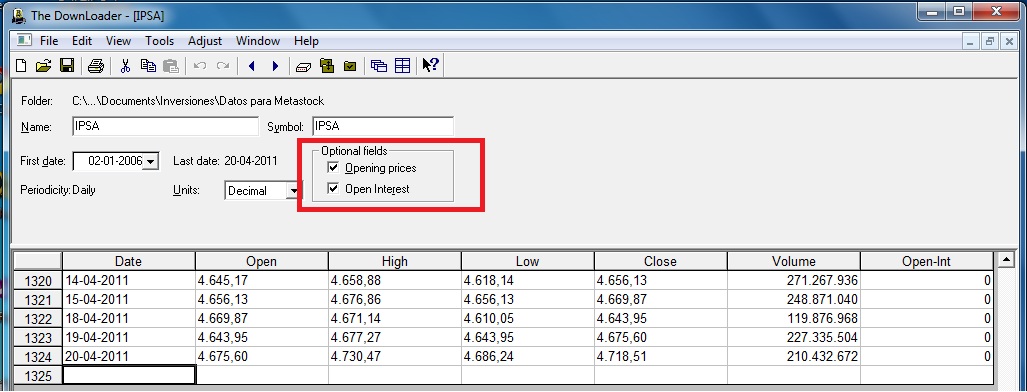
Task: Select the Close column header
Action: pos(660,262)
